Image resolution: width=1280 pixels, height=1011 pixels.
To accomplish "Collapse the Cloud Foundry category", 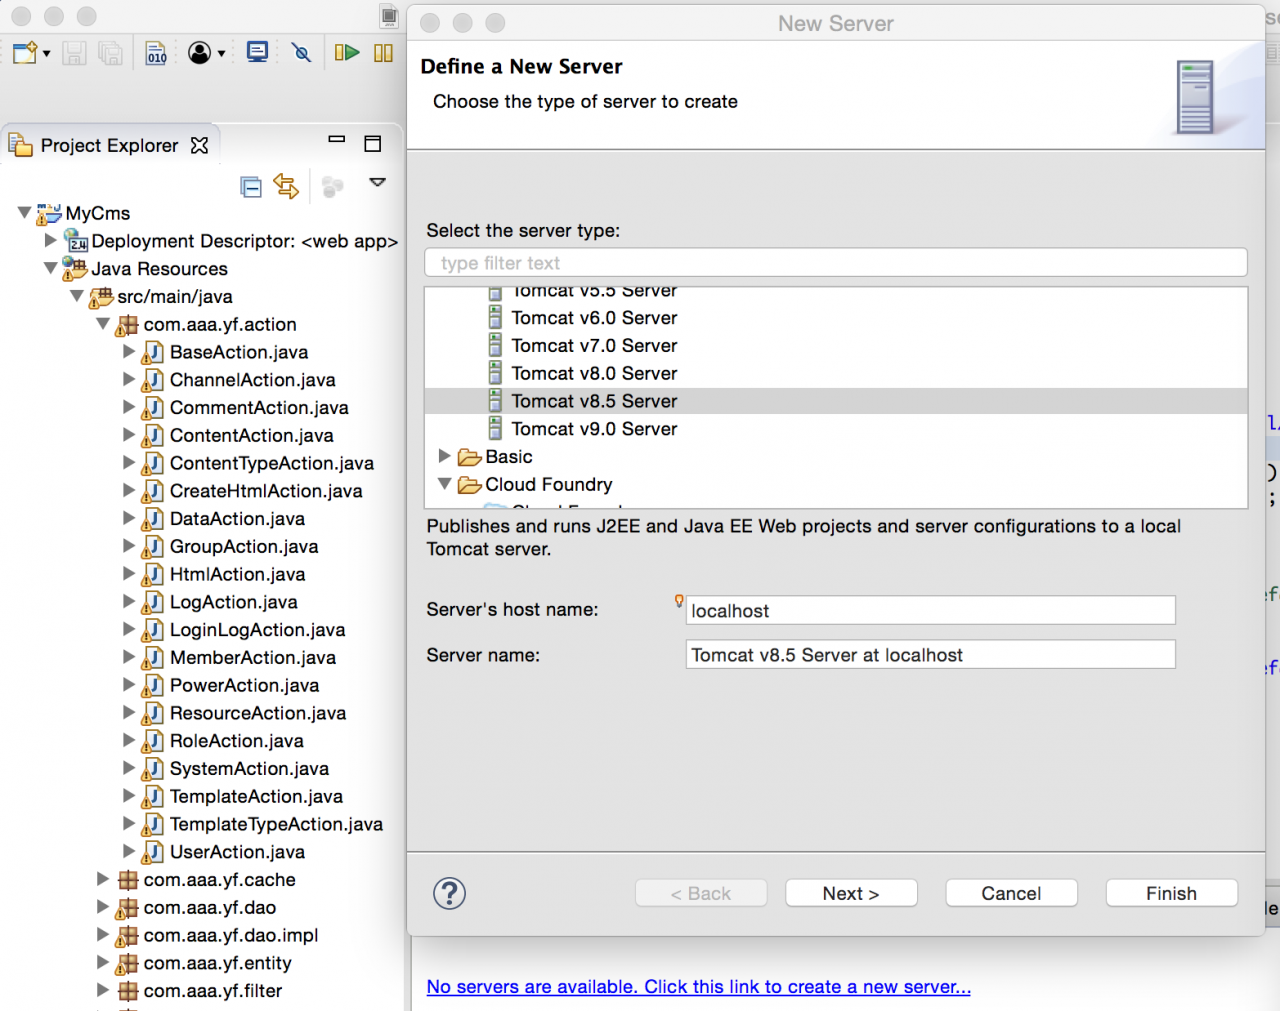I will 444,484.
